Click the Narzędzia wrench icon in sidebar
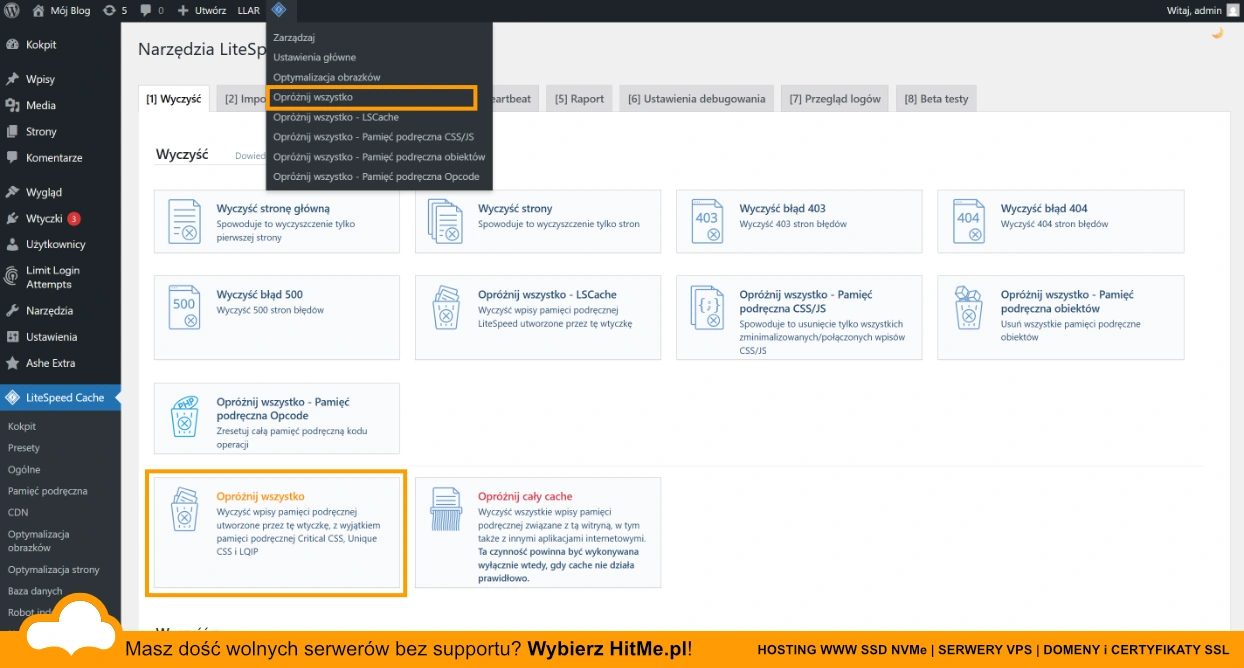 click(13, 310)
